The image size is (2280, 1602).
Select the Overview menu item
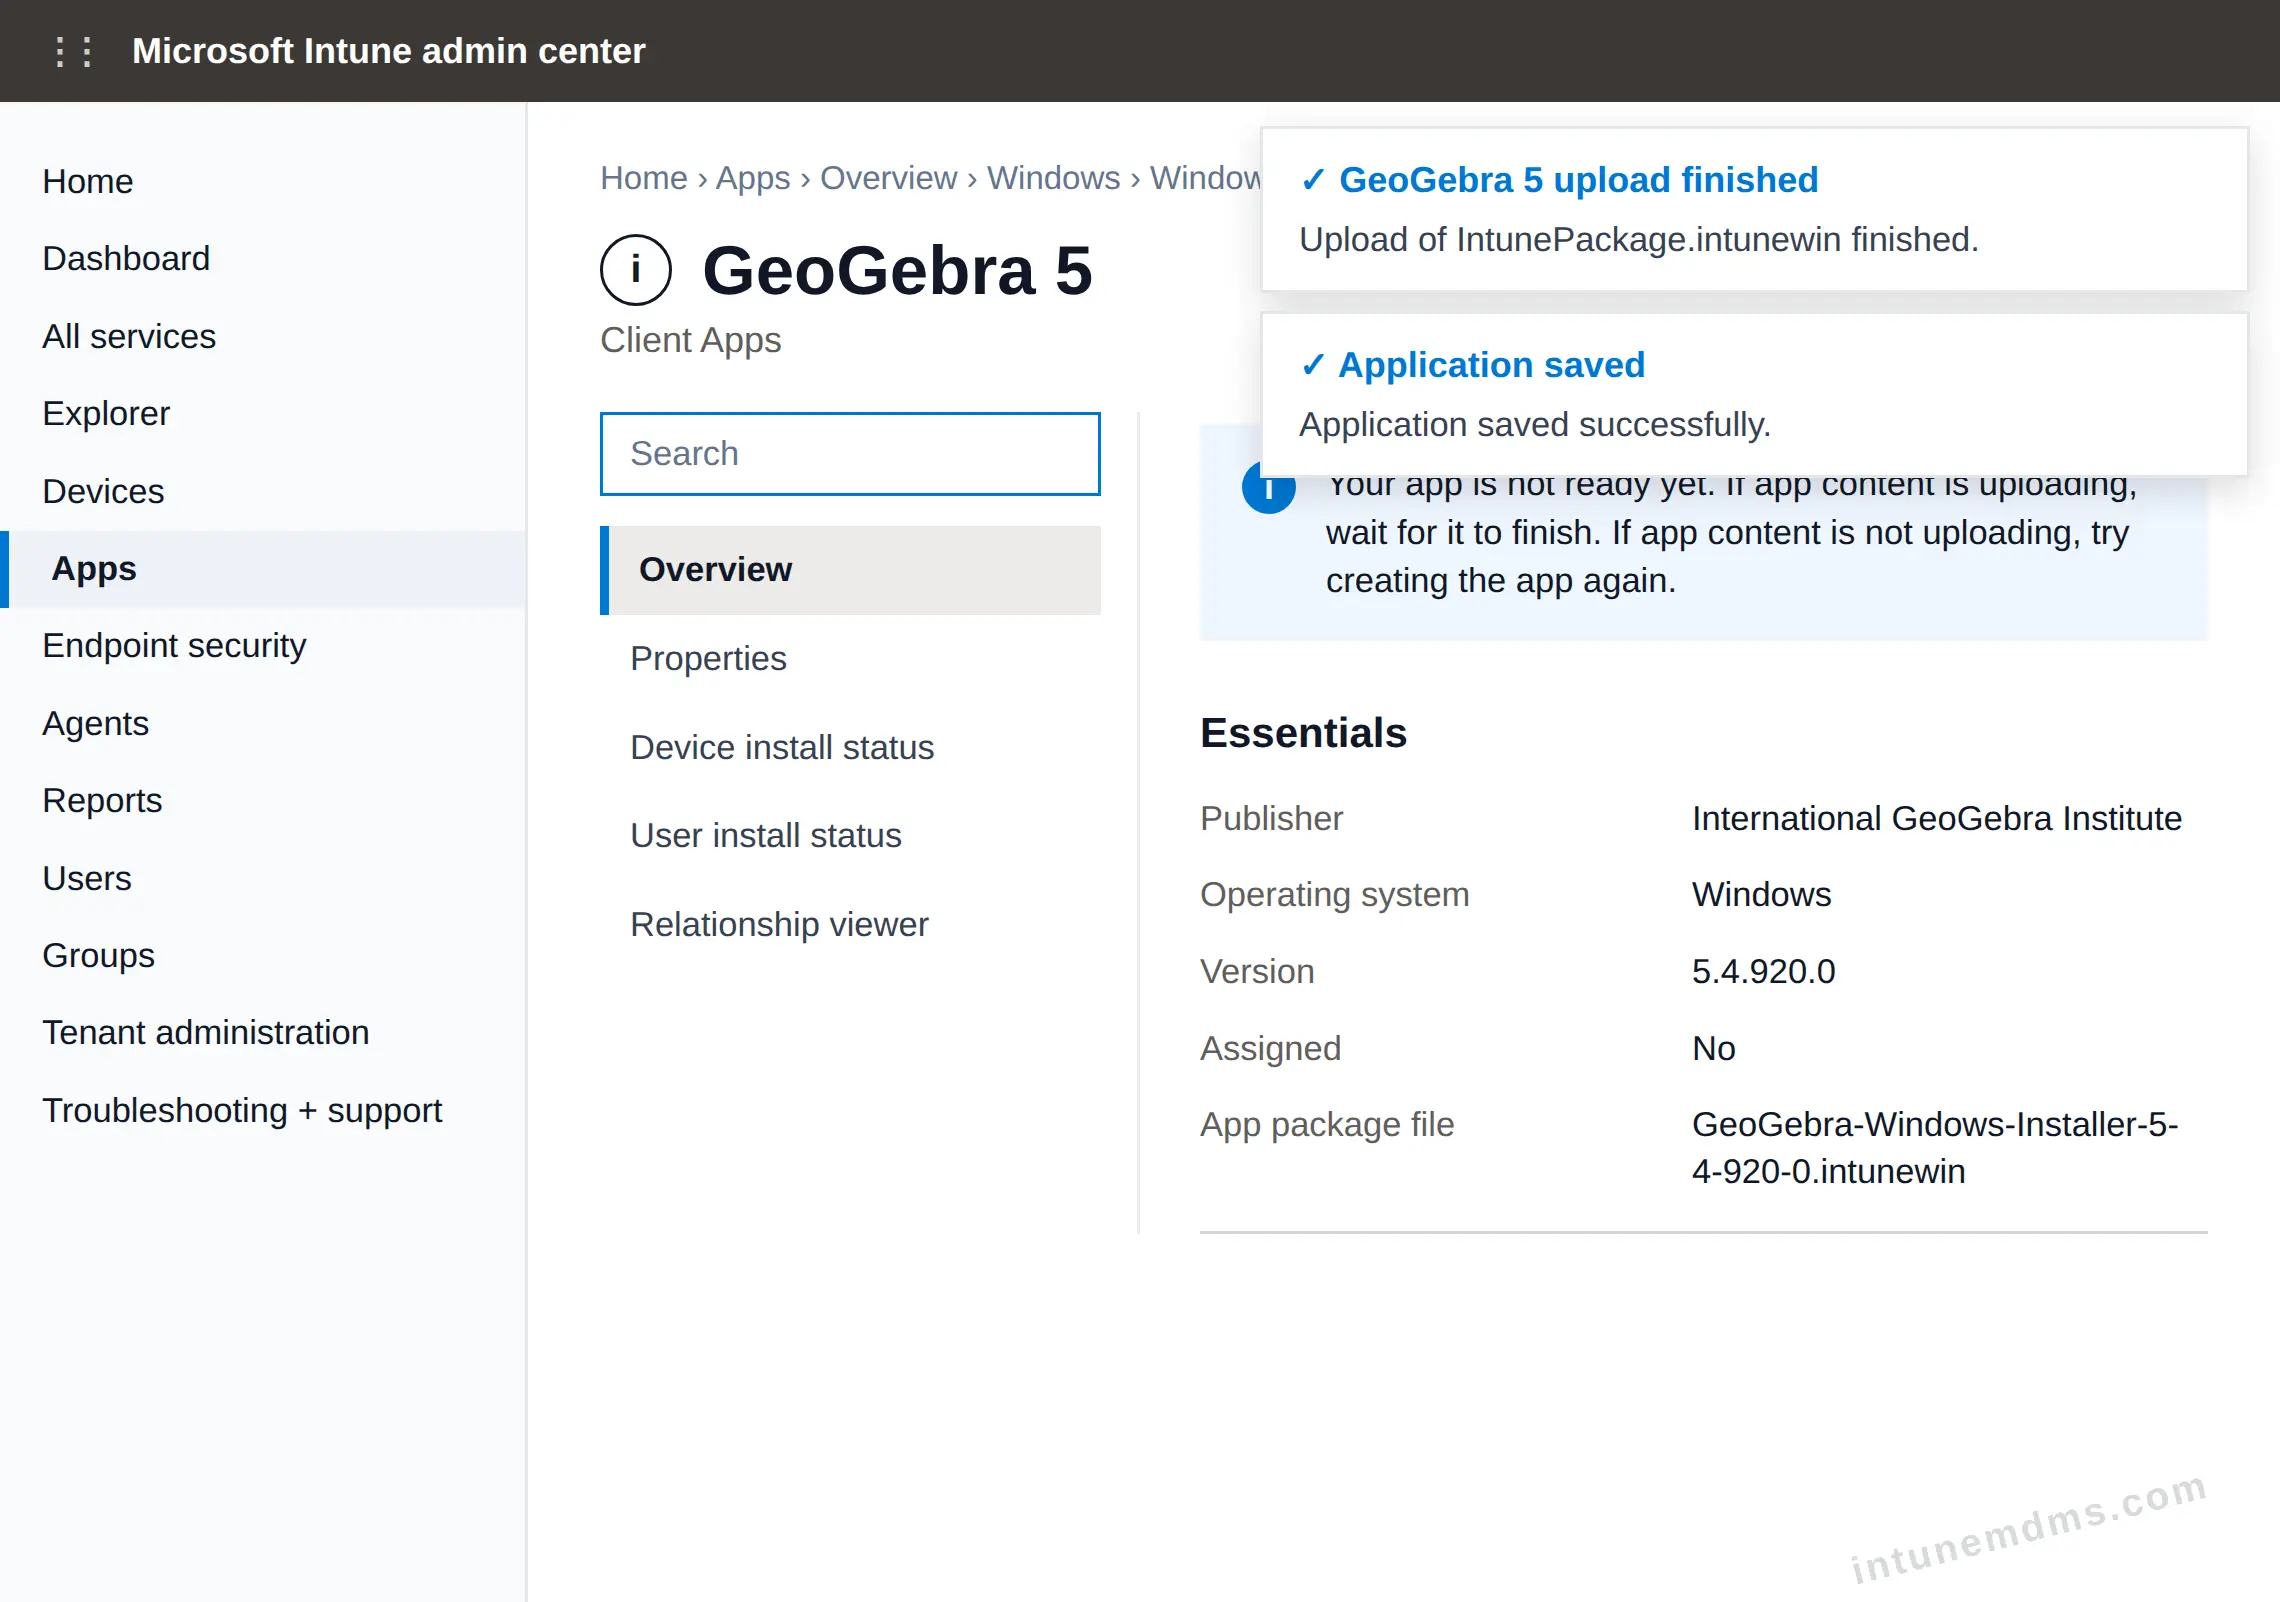coord(850,570)
